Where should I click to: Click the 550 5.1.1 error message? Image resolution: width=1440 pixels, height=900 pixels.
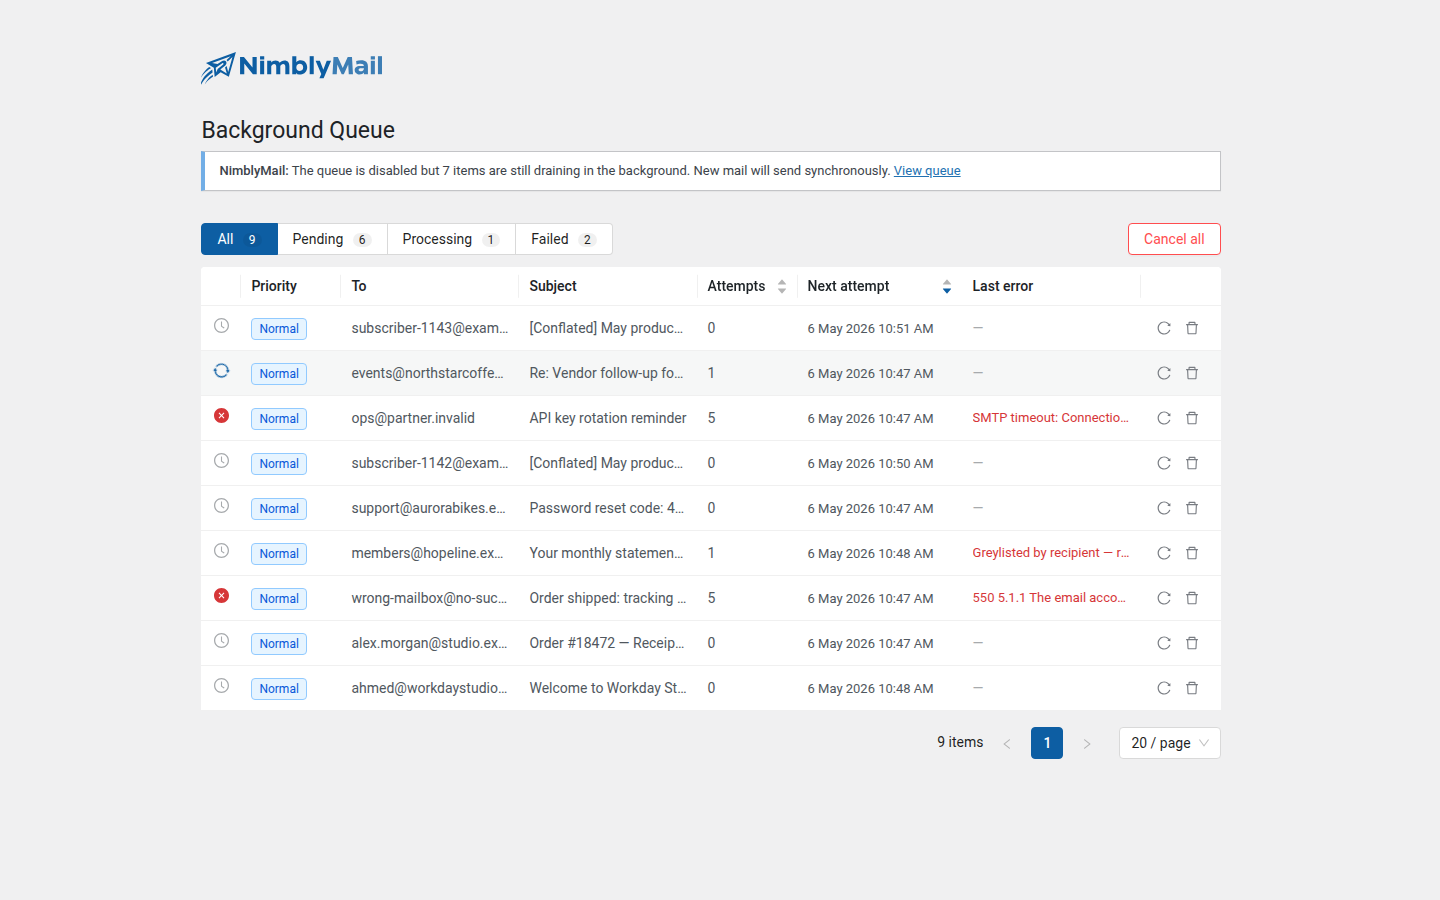(1049, 598)
